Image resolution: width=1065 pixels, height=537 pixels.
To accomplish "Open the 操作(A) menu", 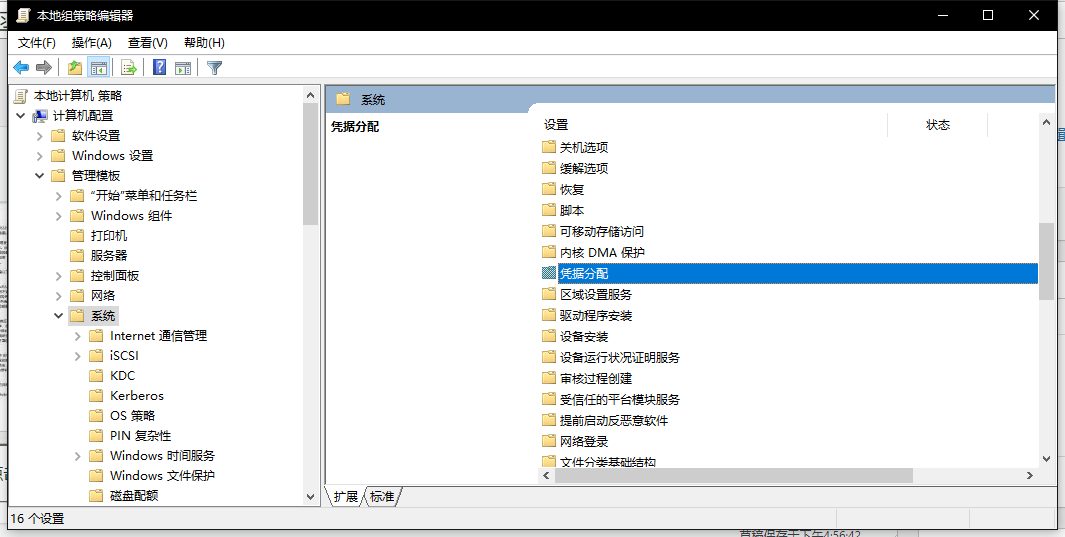I will click(91, 43).
